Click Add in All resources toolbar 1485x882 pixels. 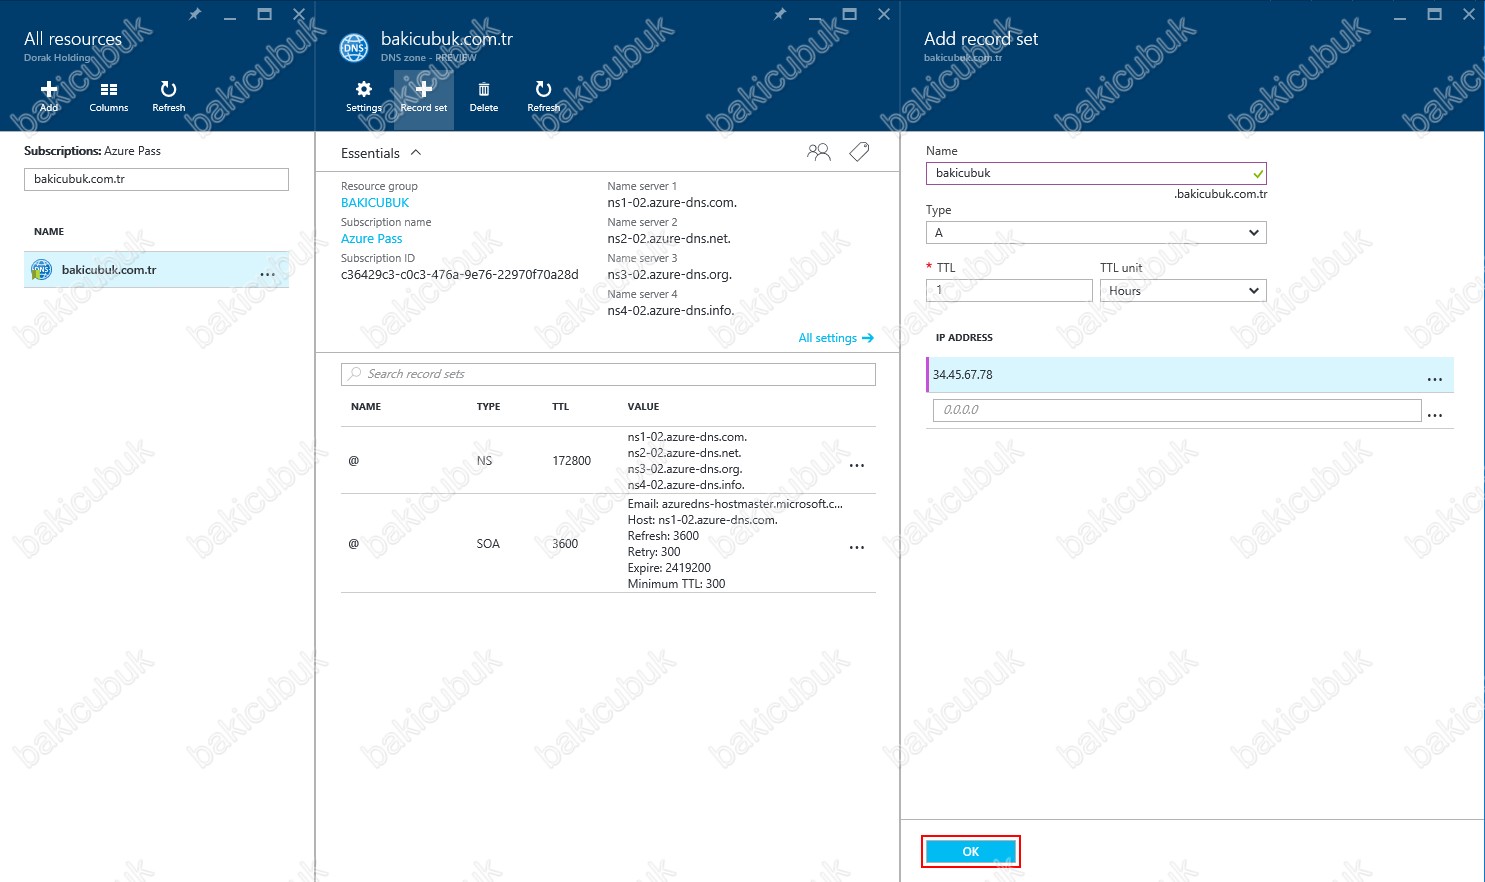[48, 96]
